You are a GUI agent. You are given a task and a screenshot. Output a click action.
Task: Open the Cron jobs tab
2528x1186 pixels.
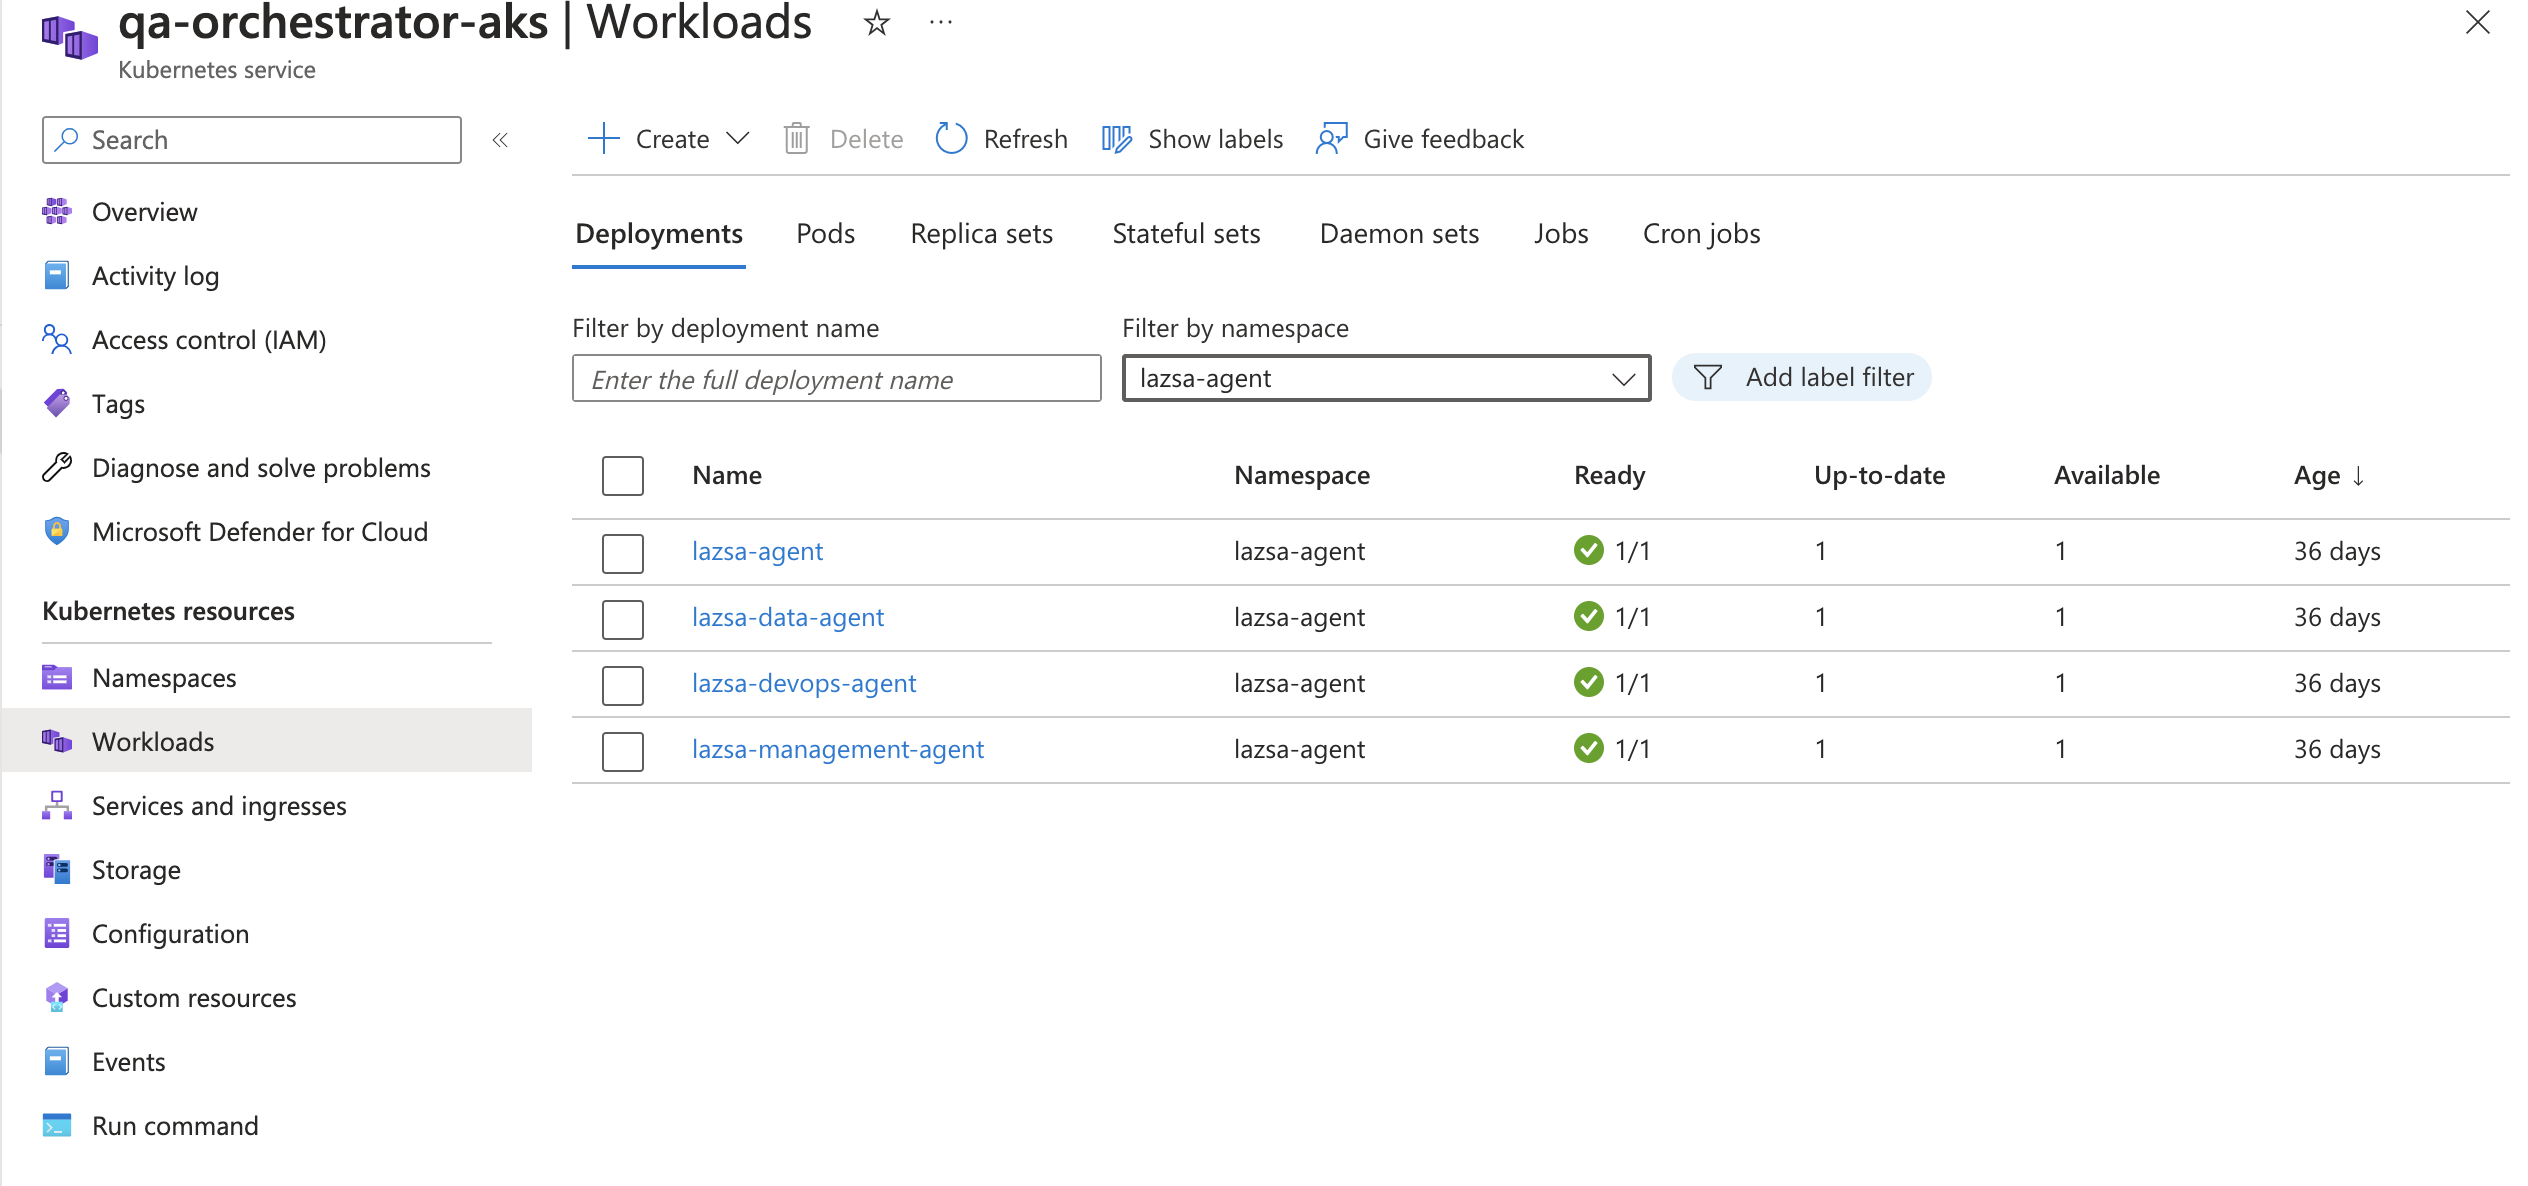tap(1701, 233)
